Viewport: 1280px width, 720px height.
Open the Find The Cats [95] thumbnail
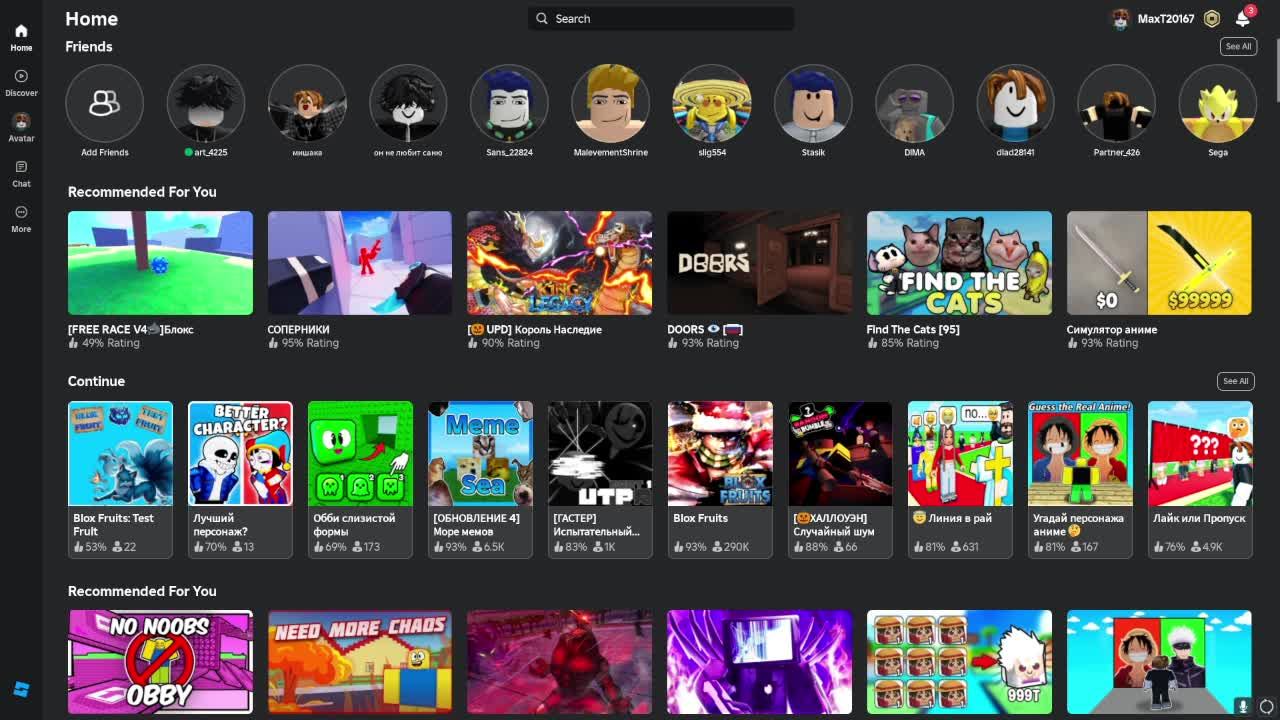click(x=959, y=263)
